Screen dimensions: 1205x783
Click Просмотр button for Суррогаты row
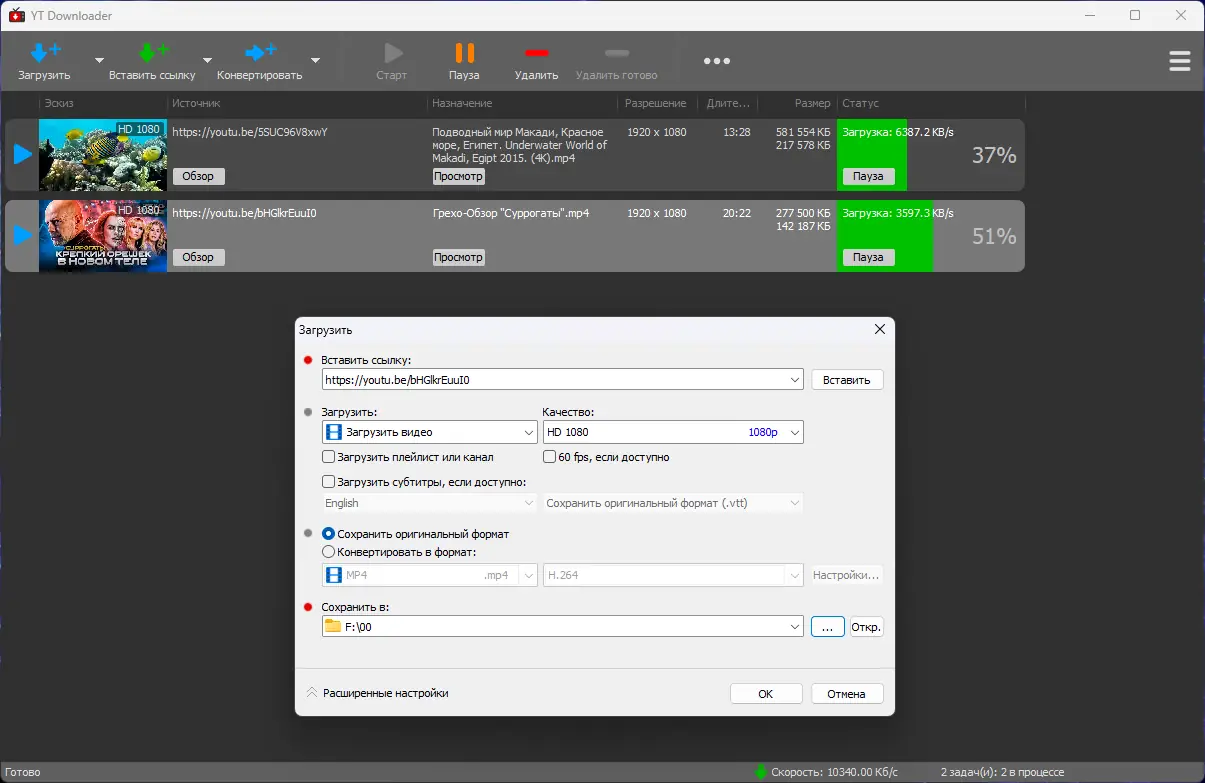pos(459,257)
